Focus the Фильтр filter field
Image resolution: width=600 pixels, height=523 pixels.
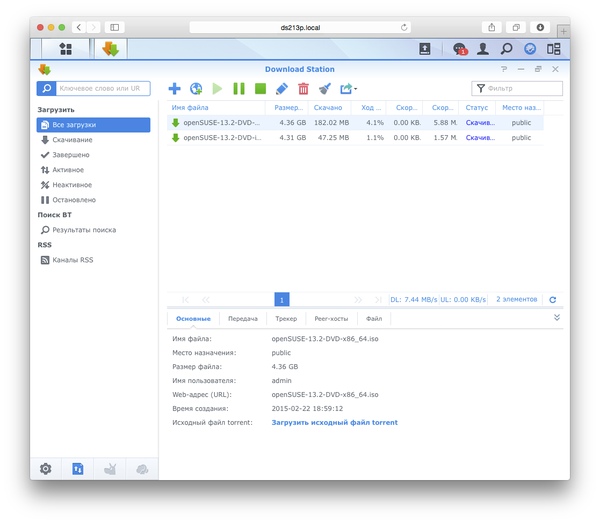point(517,88)
